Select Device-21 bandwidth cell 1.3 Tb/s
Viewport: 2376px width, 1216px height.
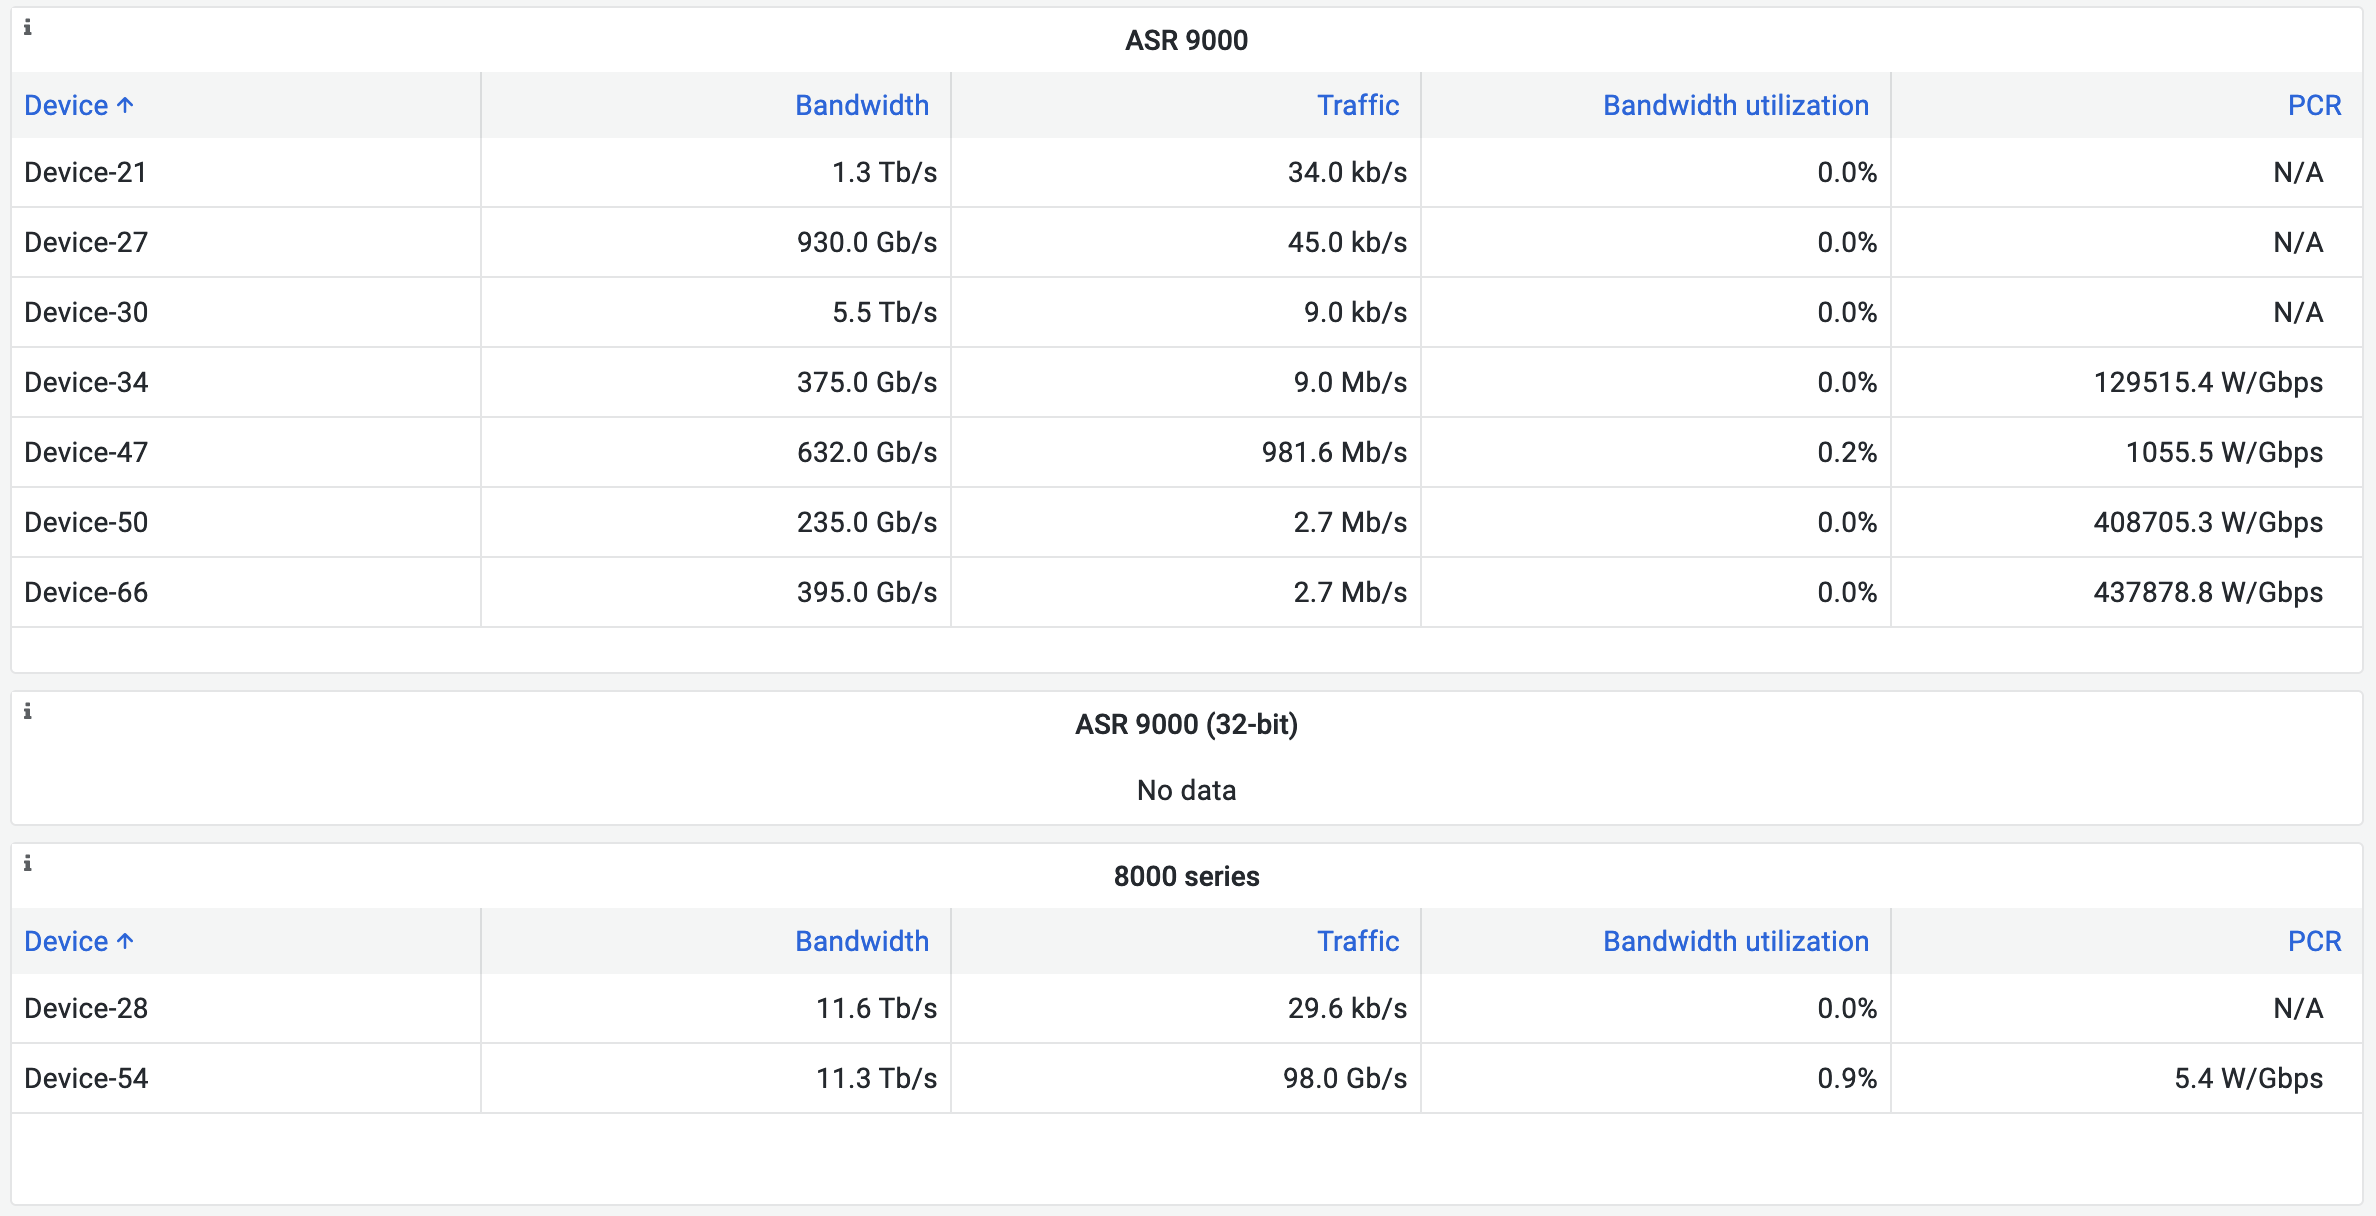tap(884, 172)
